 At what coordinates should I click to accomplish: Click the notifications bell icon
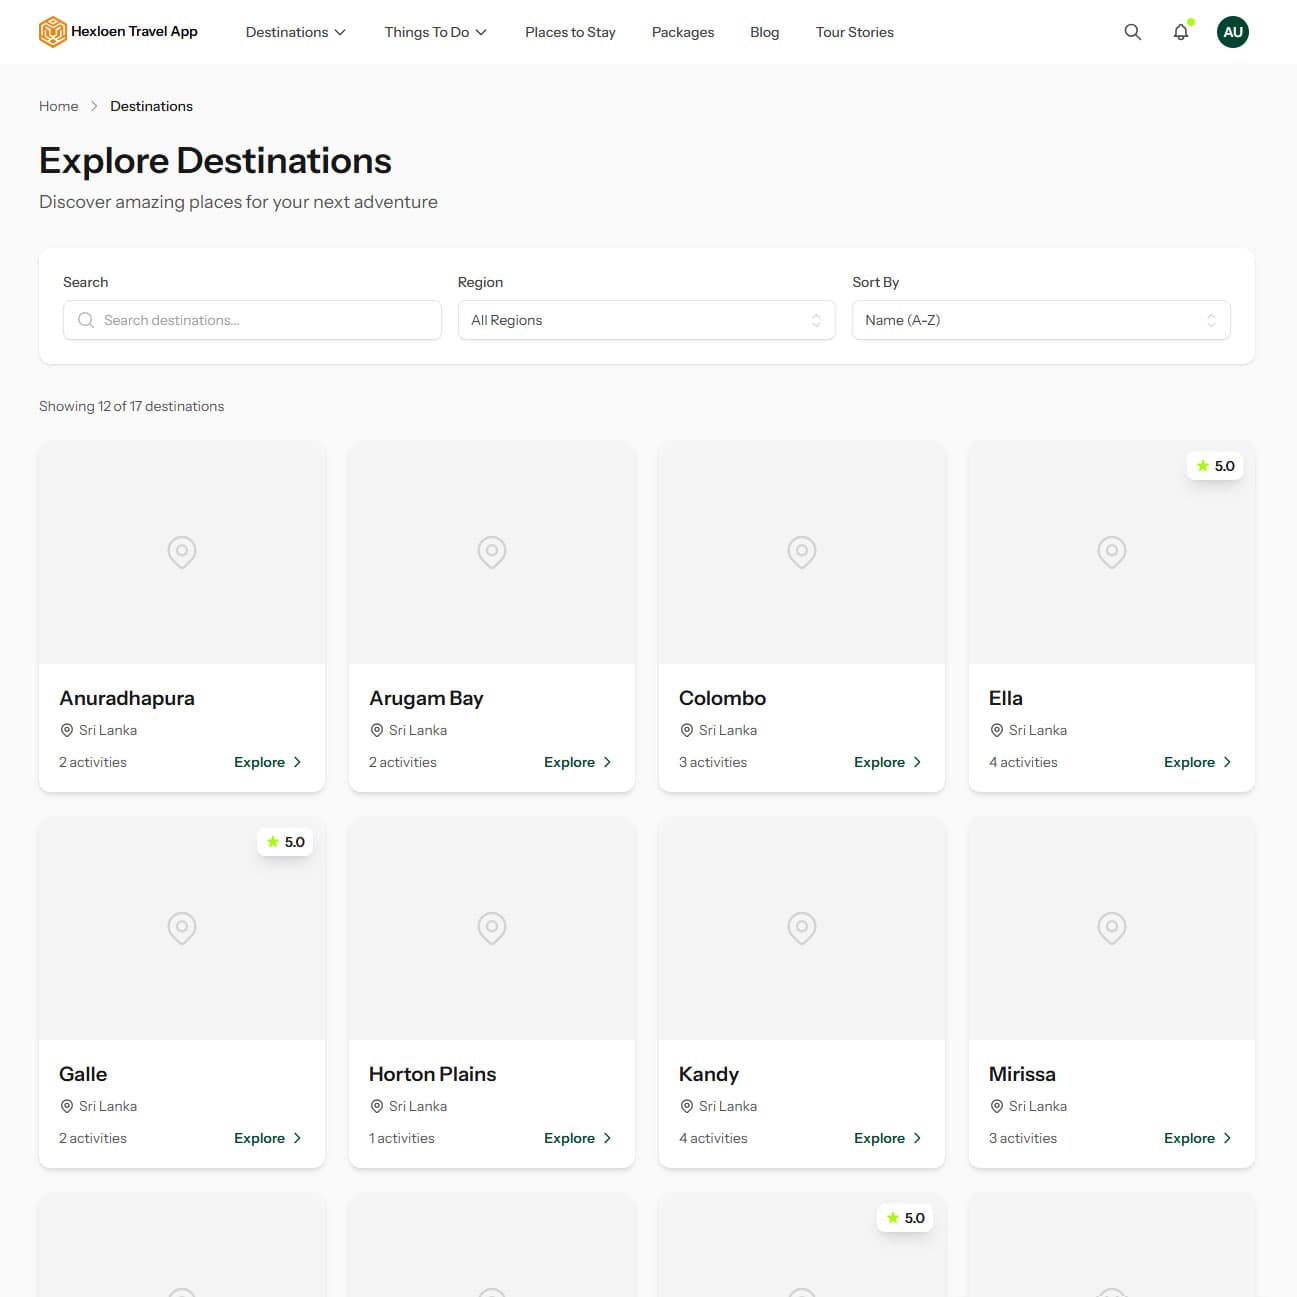[x=1180, y=31]
